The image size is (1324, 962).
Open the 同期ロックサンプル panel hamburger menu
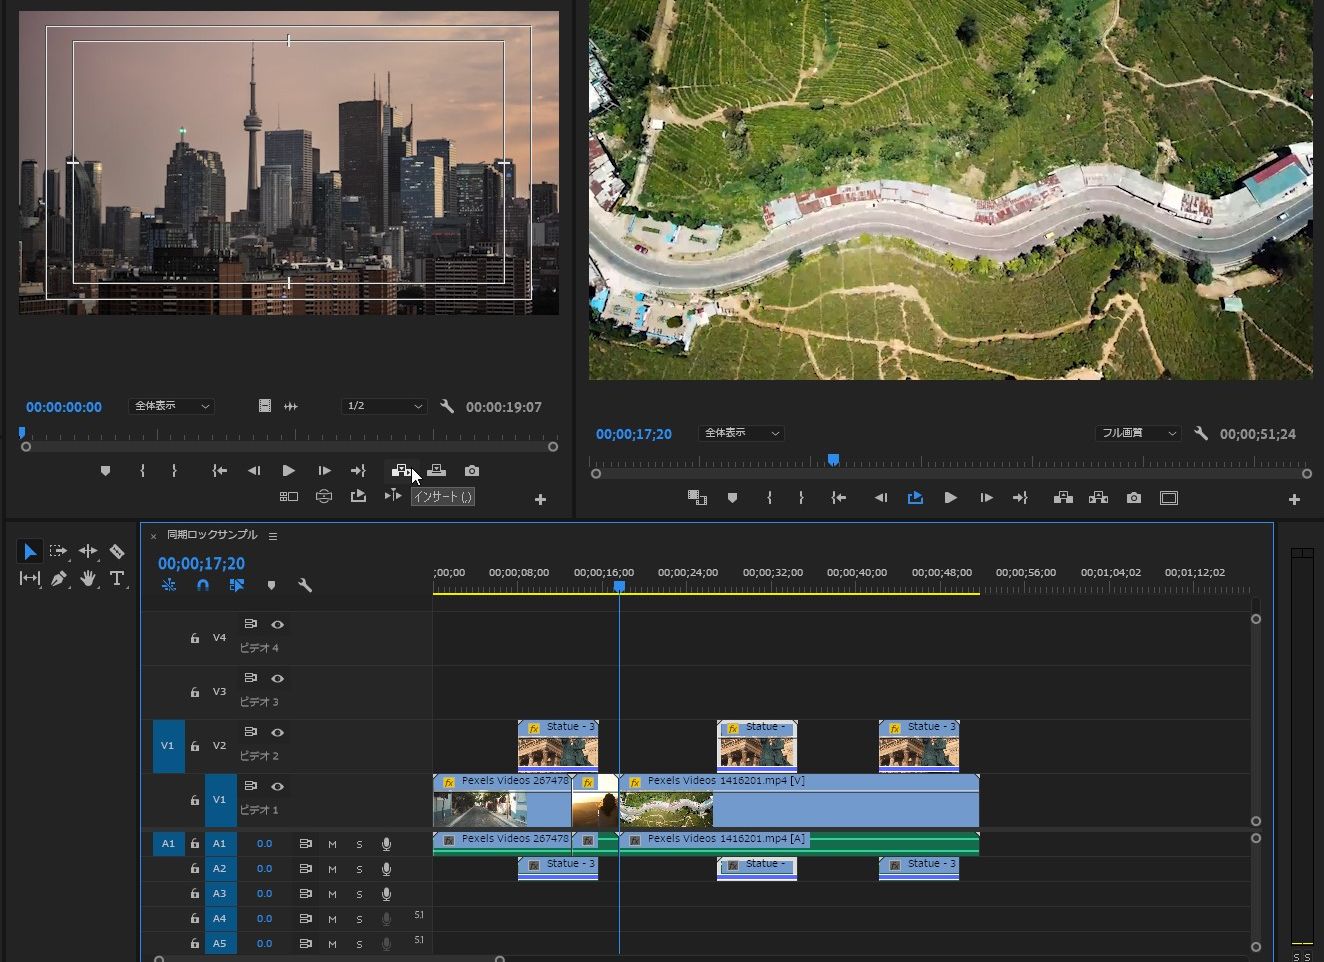click(x=272, y=536)
